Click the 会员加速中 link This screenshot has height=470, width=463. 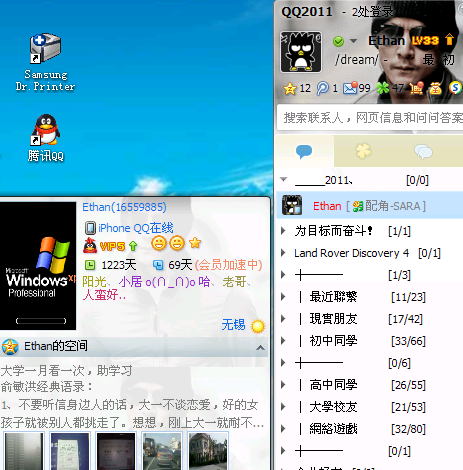(229, 265)
